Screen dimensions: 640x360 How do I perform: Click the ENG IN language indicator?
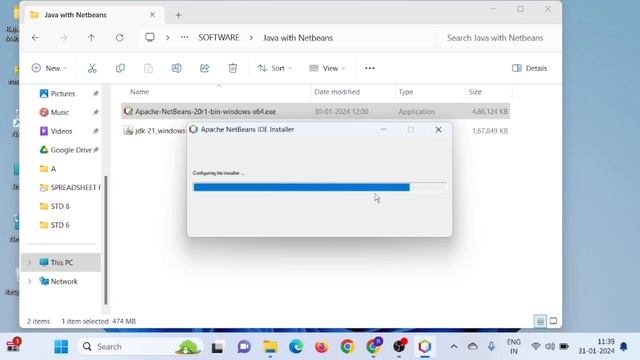(x=513, y=347)
